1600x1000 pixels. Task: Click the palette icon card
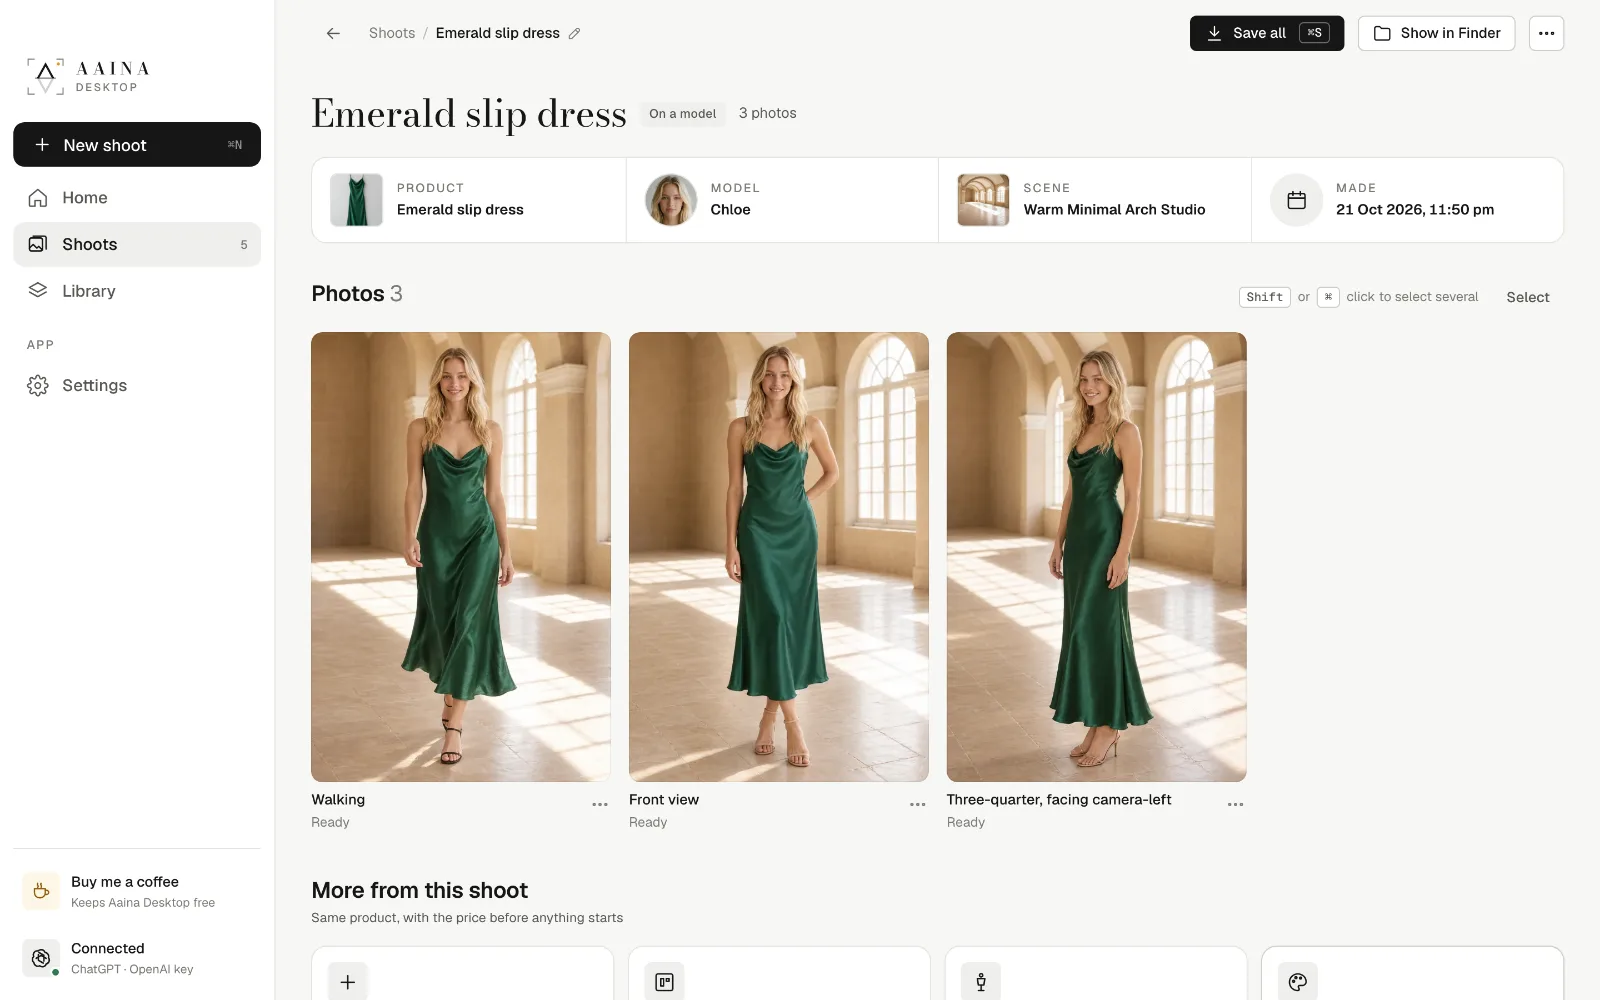(1298, 982)
